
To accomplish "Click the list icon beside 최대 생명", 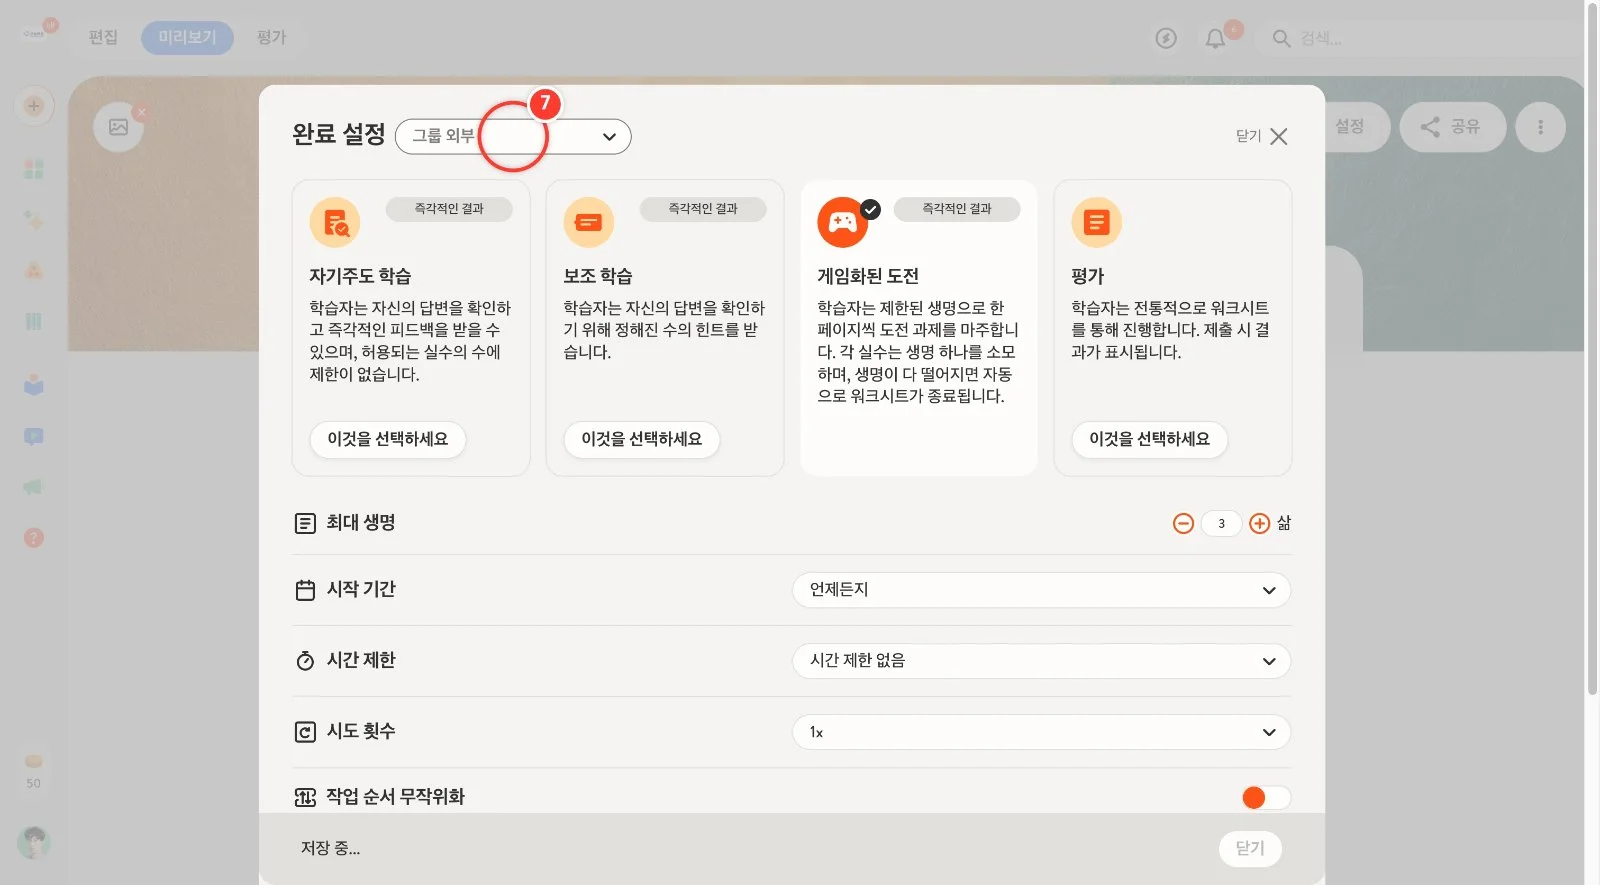I will coord(305,523).
